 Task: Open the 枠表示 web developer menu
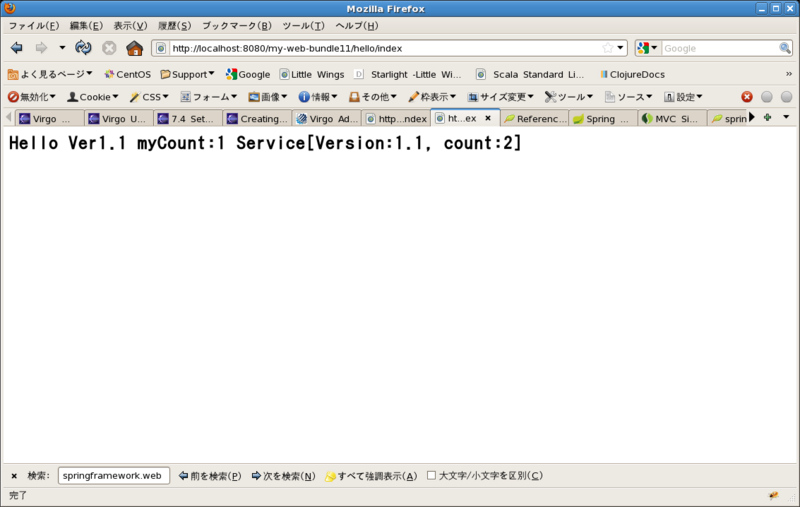[x=432, y=97]
